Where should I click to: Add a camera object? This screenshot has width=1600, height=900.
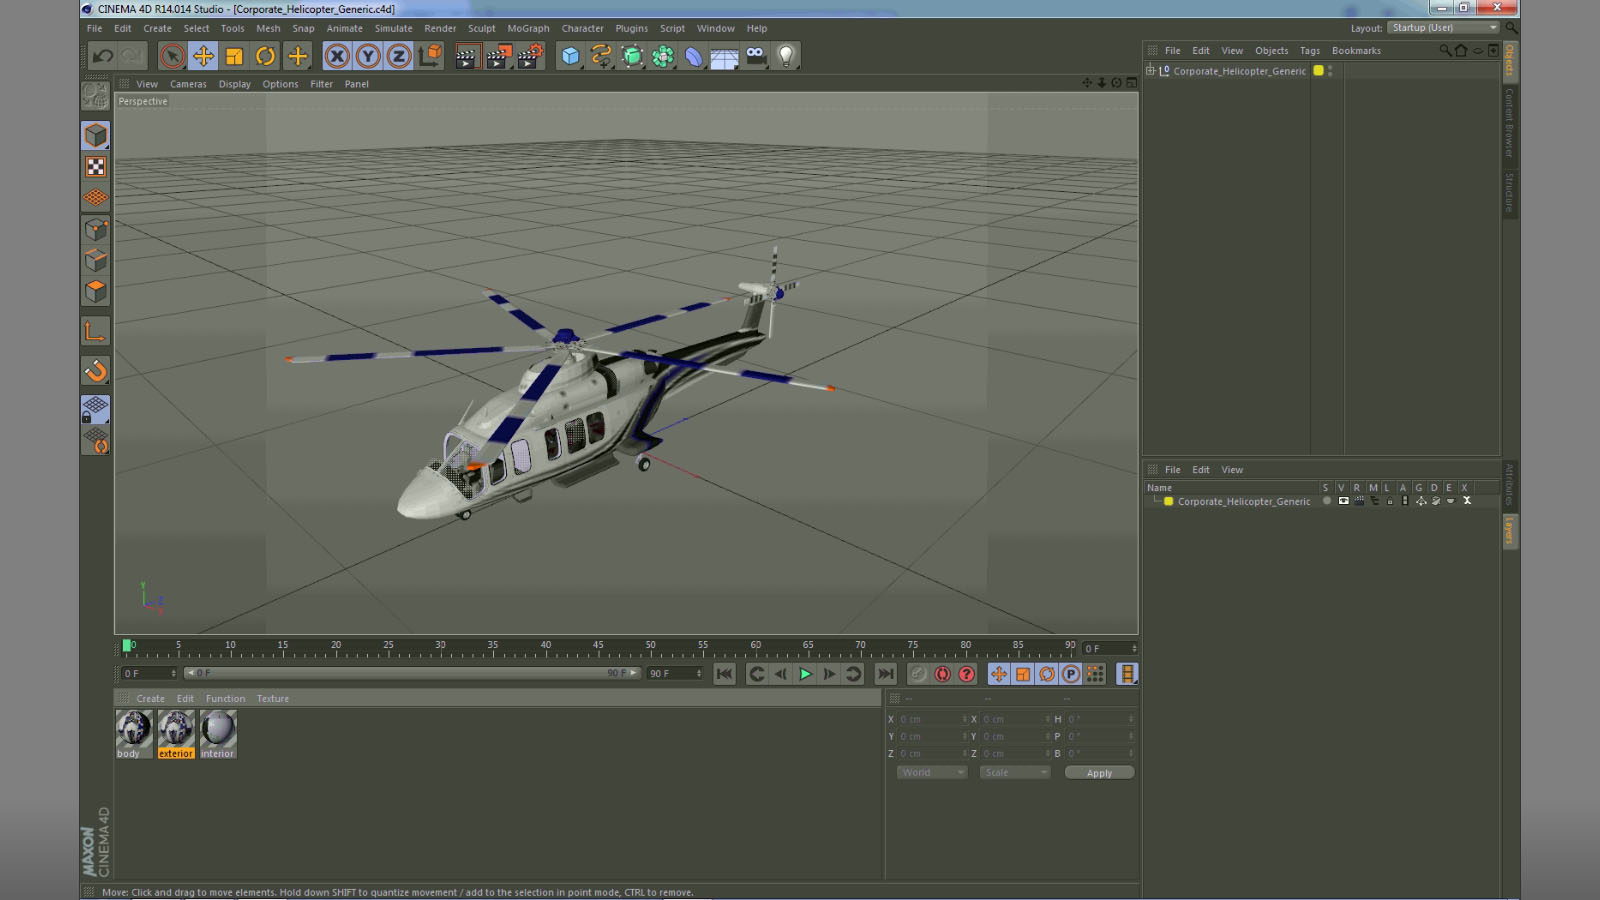coord(755,56)
